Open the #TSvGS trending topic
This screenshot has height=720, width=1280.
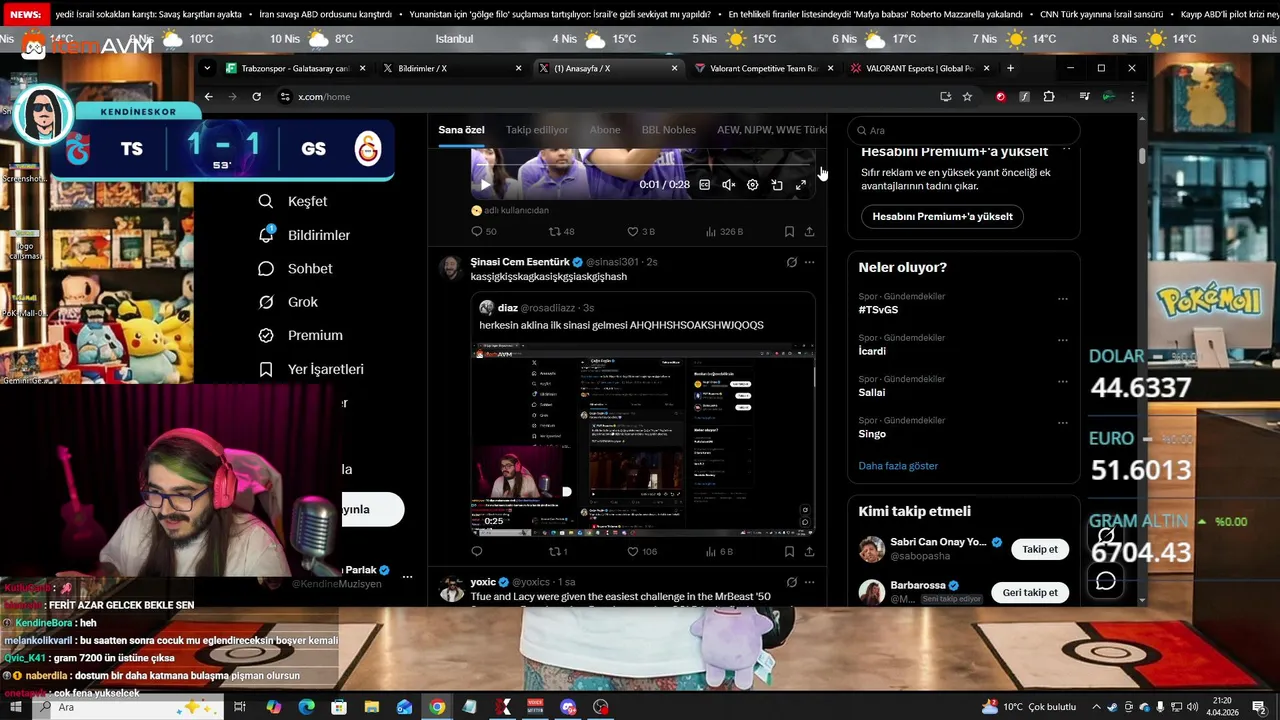coord(878,310)
